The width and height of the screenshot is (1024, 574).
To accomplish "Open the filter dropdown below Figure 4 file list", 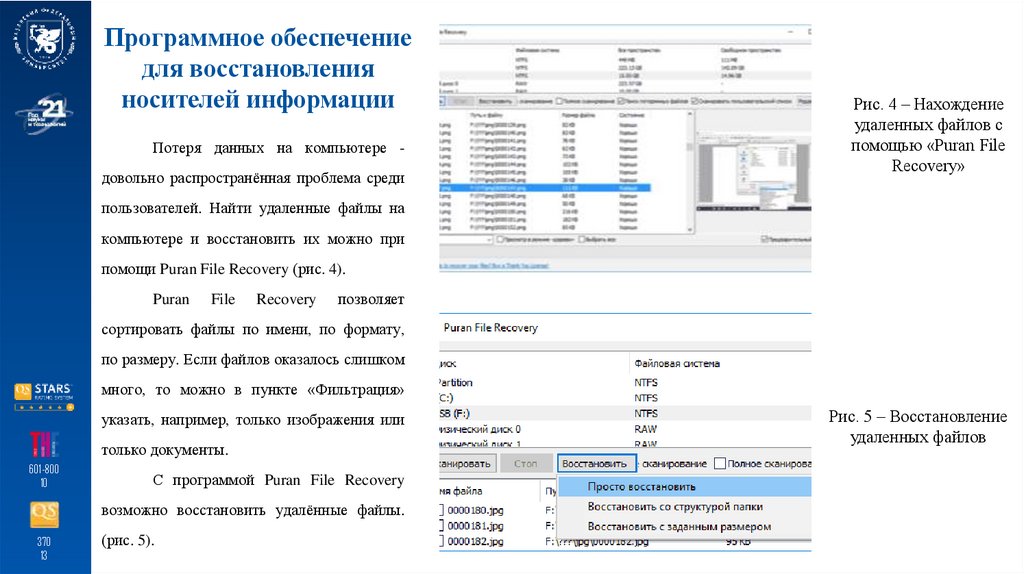I will point(490,240).
